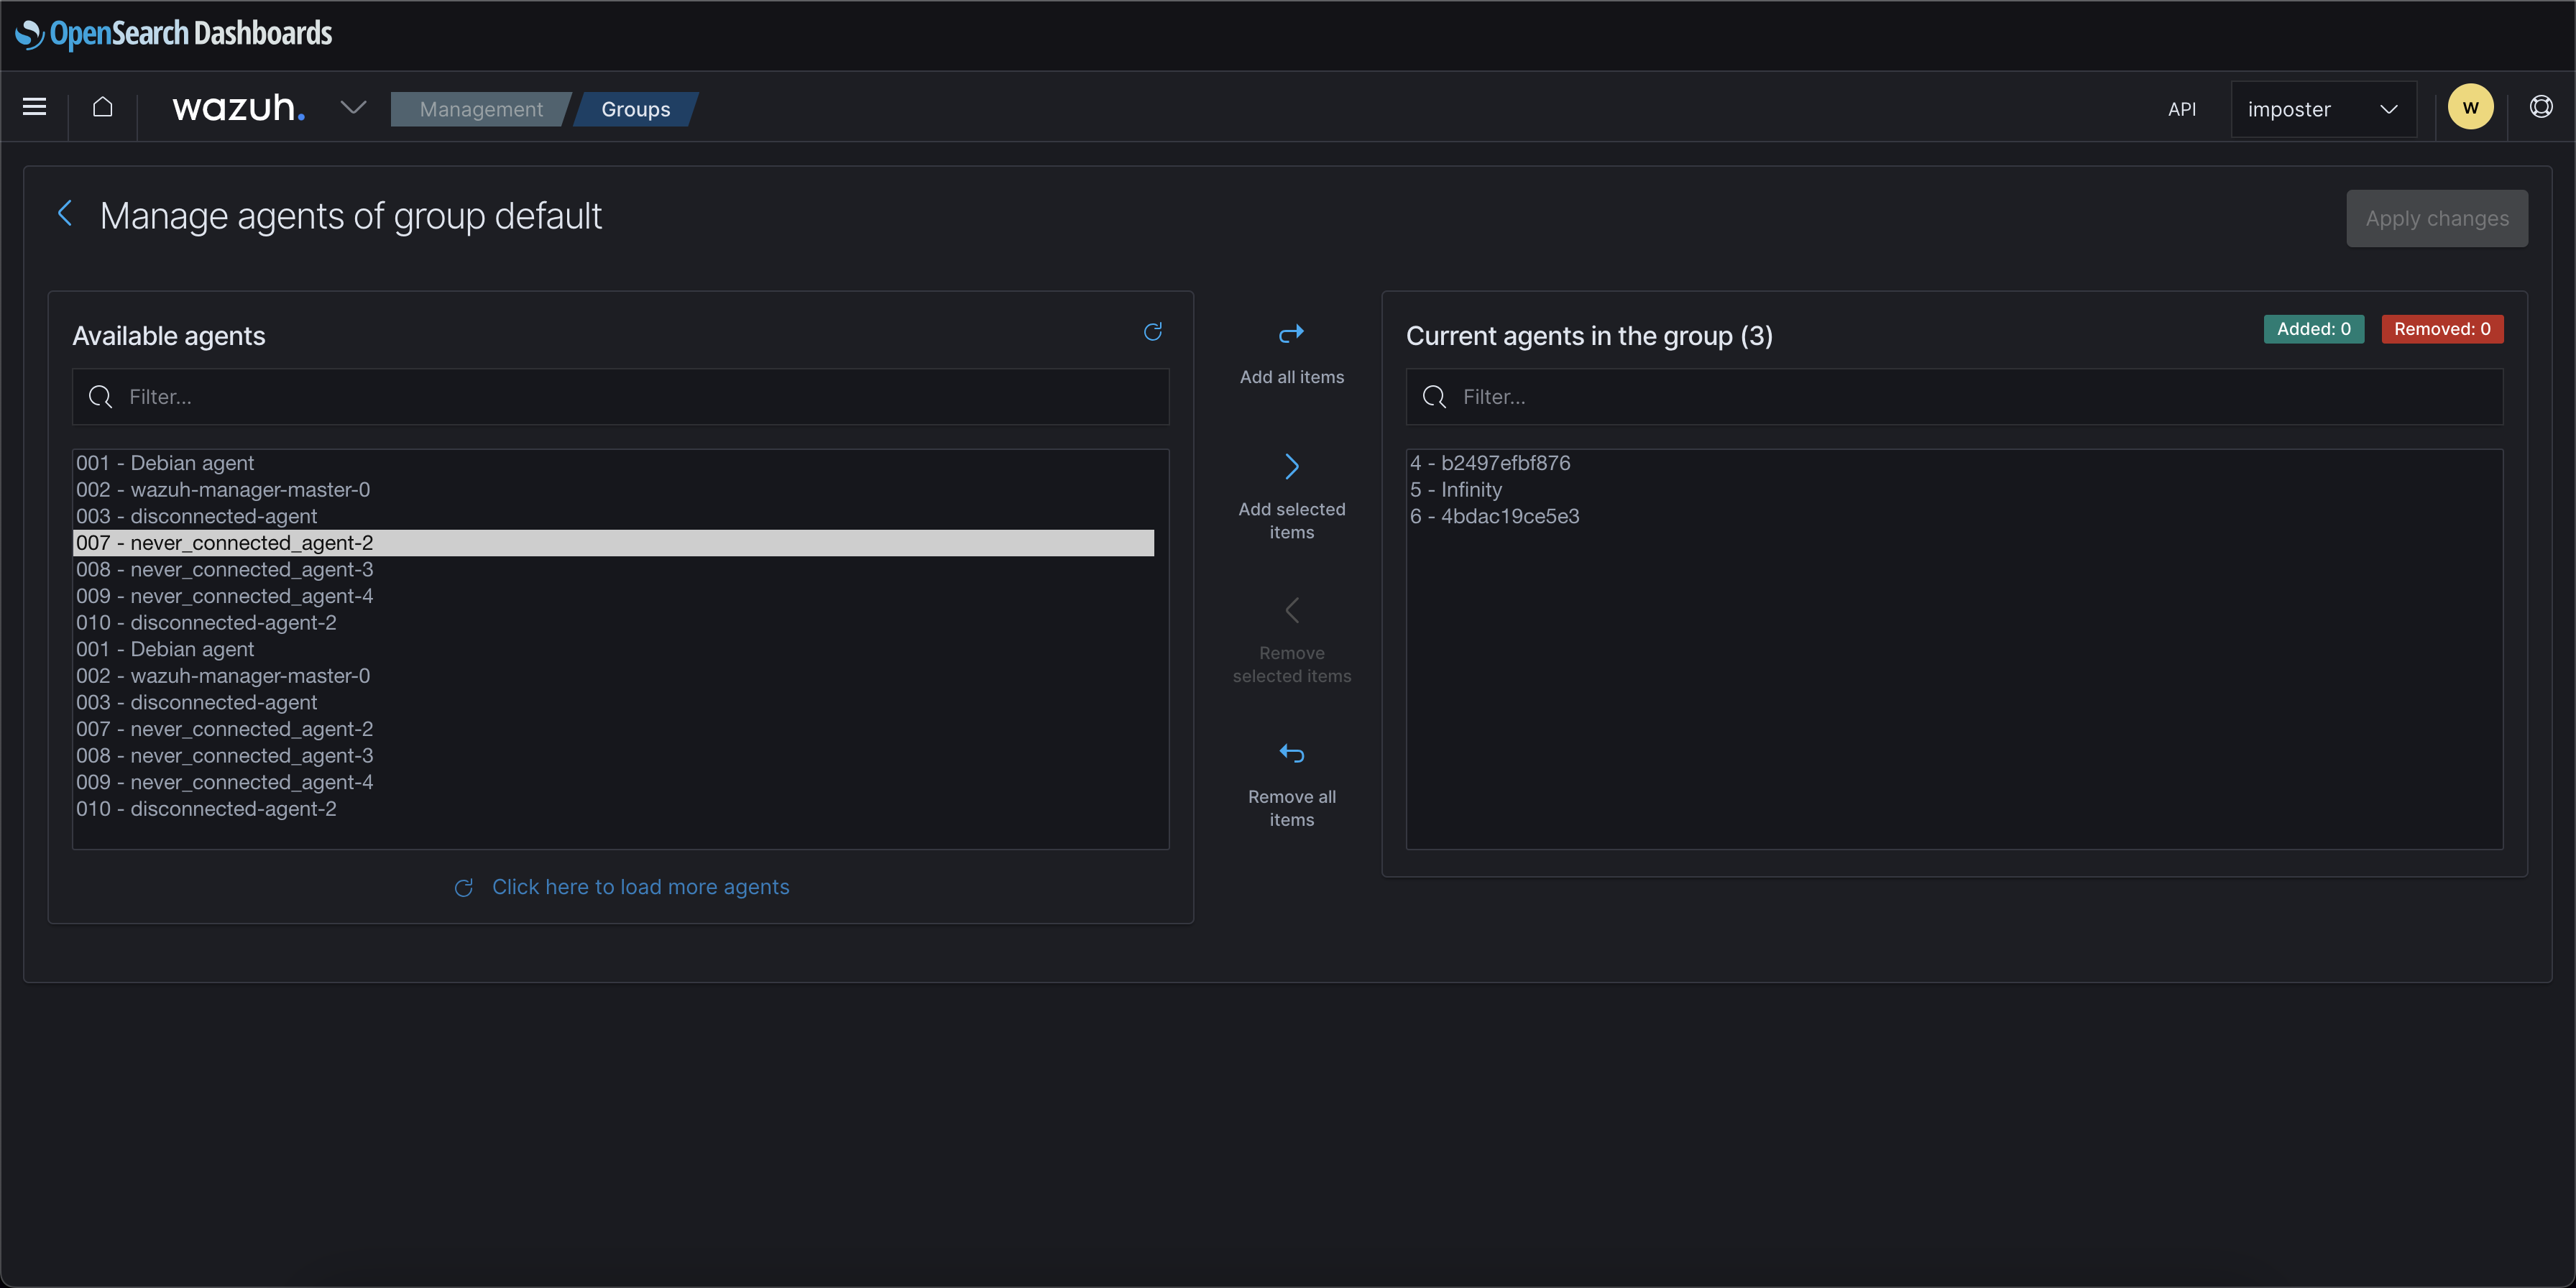Click the Add all items arrow icon

[x=1291, y=333]
